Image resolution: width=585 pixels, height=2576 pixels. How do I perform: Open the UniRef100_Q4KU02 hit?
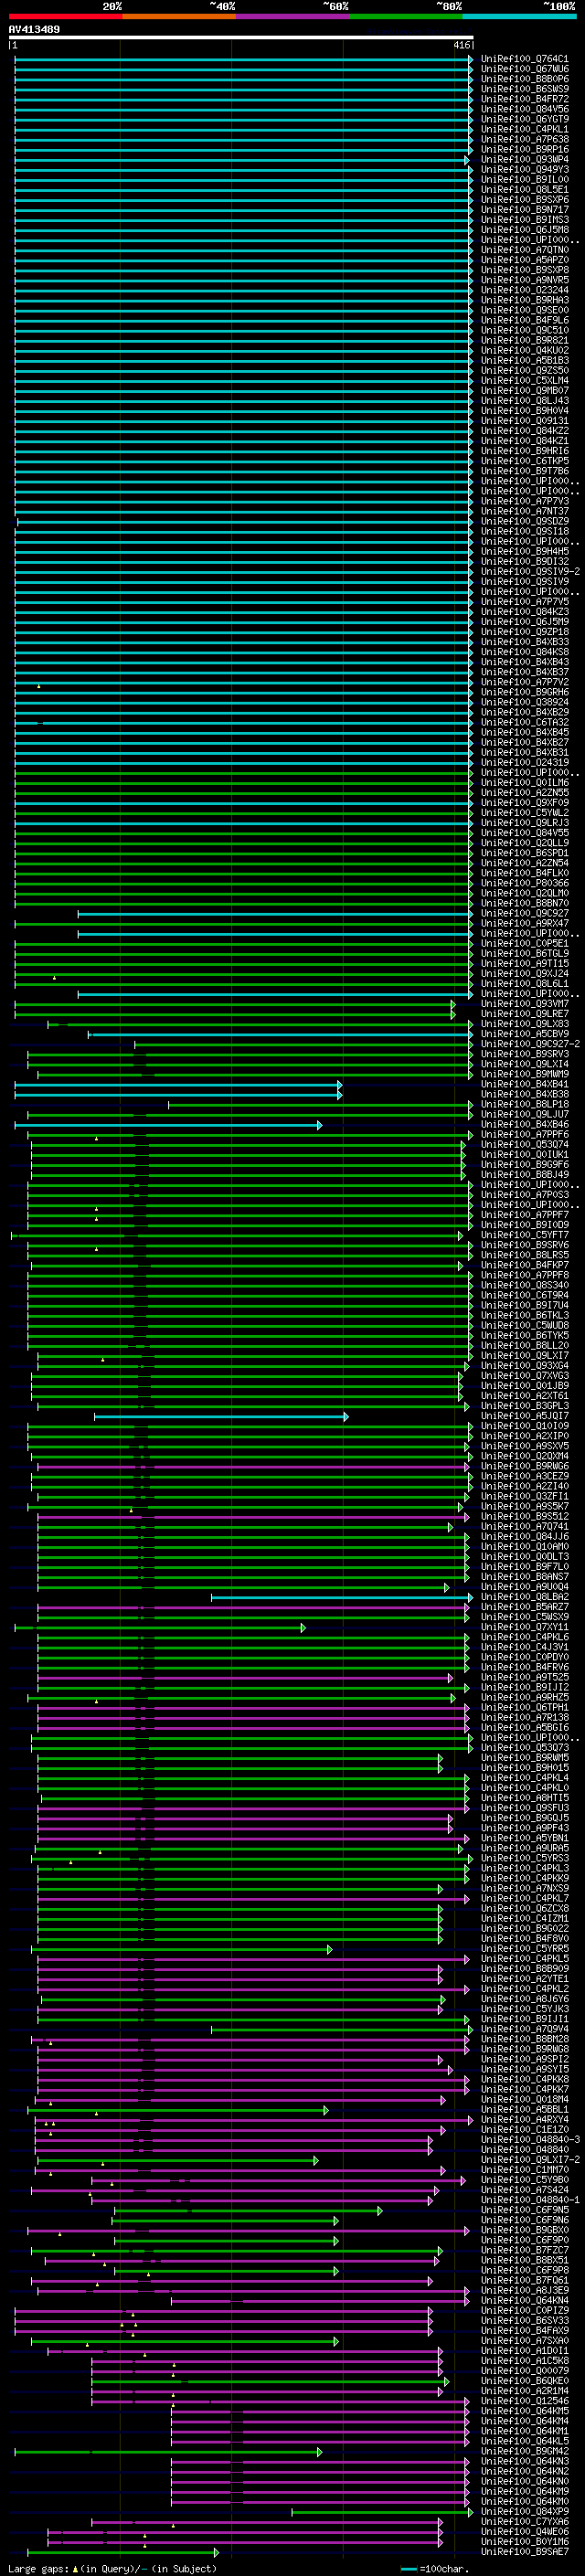(524, 351)
